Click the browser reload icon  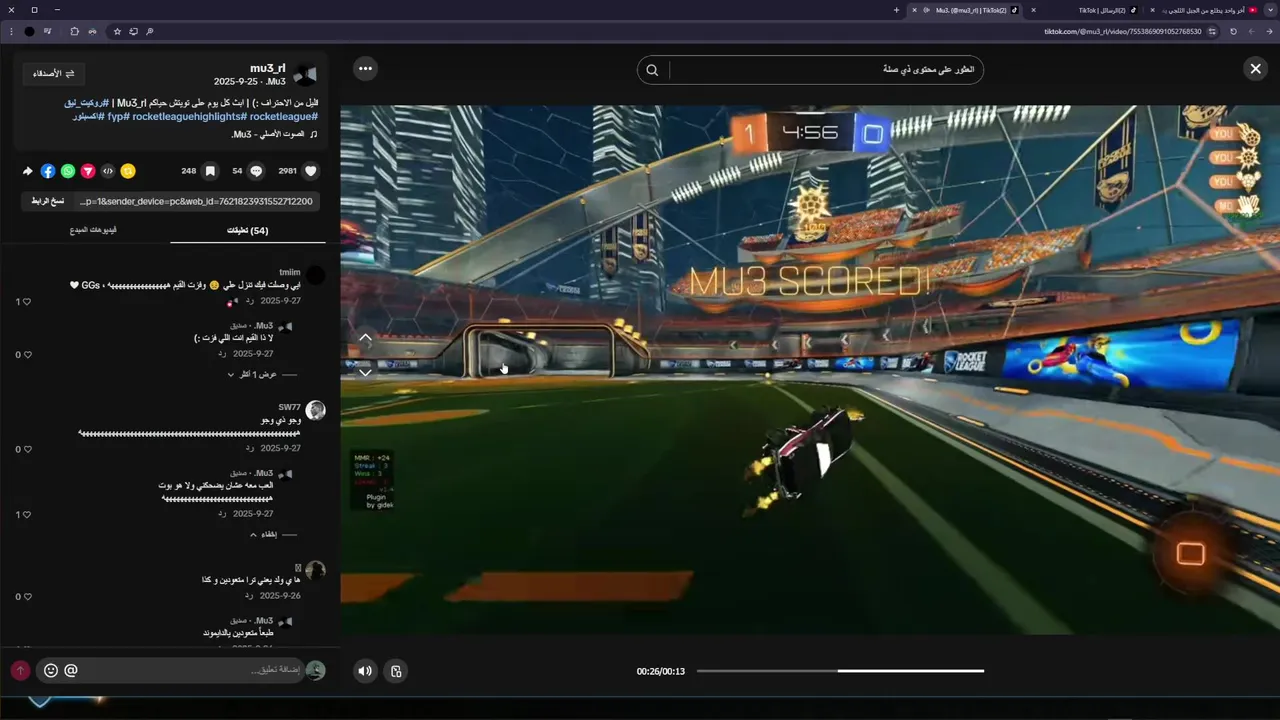[x=1233, y=31]
